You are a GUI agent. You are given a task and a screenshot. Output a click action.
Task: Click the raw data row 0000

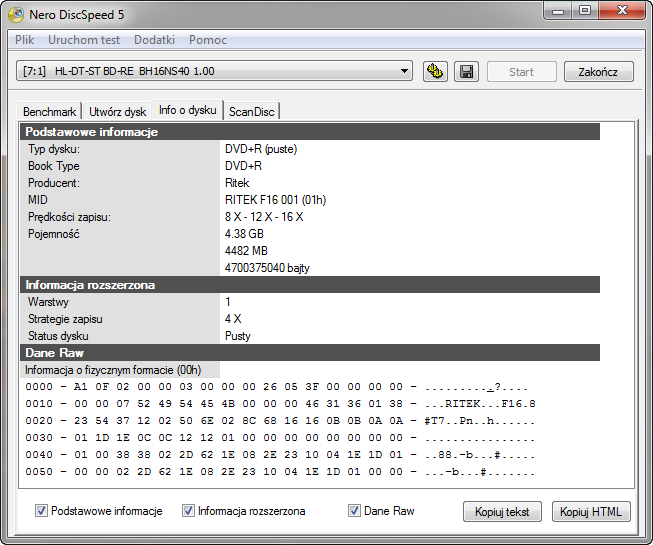coord(276,387)
